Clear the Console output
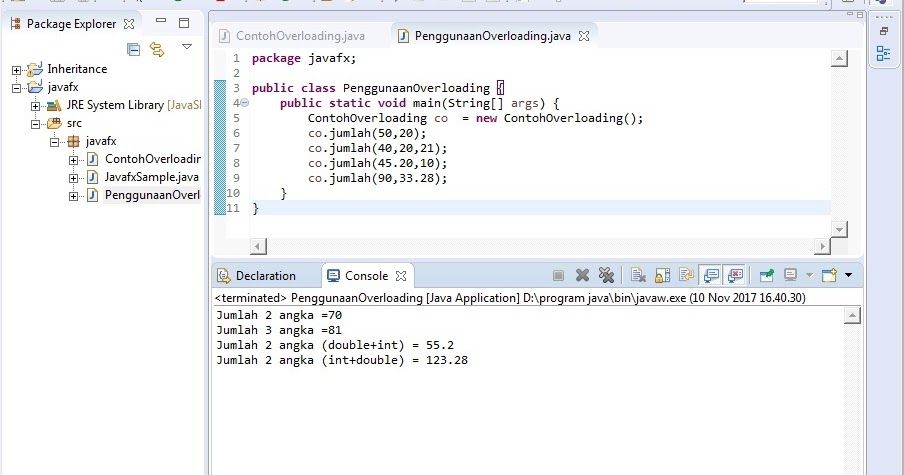Screen dimensions: 904x475 coord(638,276)
